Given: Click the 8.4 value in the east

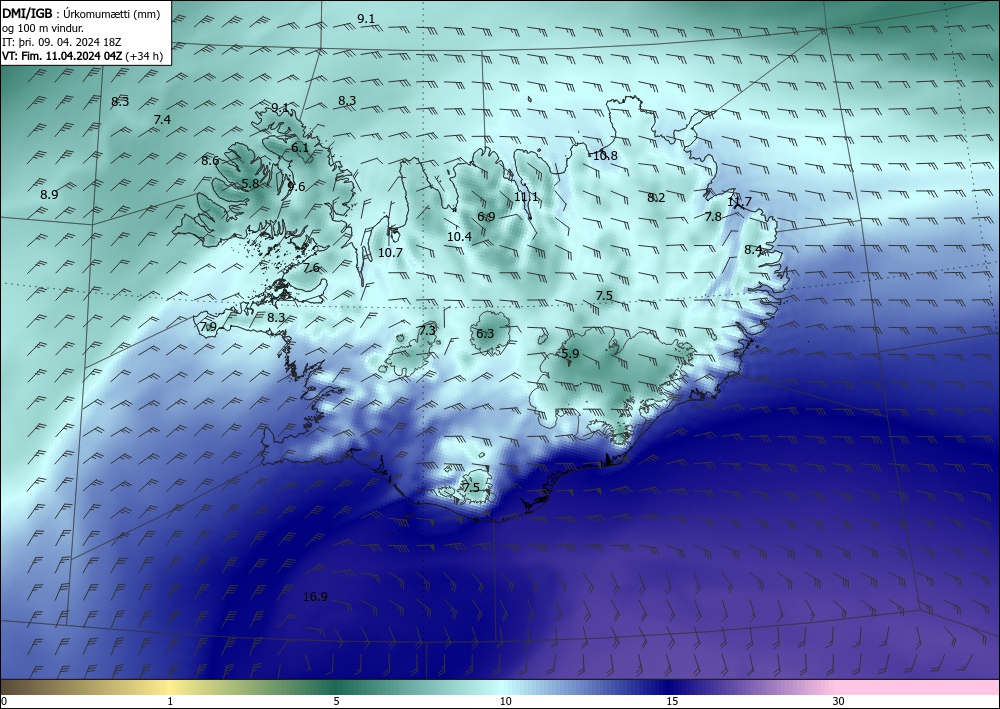Looking at the screenshot, I should click(753, 249).
